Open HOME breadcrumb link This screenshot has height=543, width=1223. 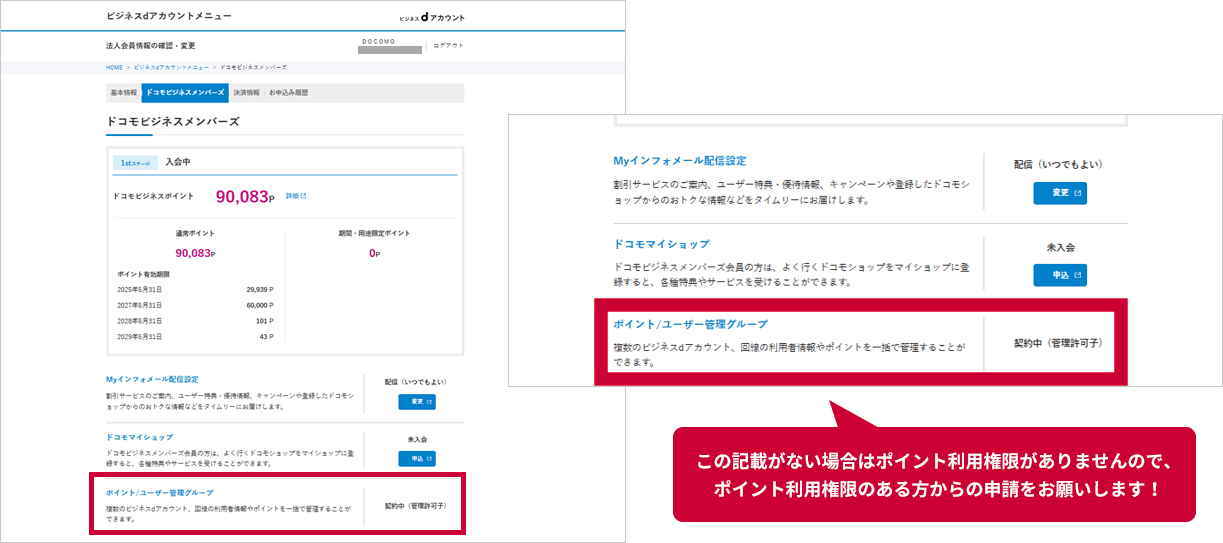pos(114,67)
